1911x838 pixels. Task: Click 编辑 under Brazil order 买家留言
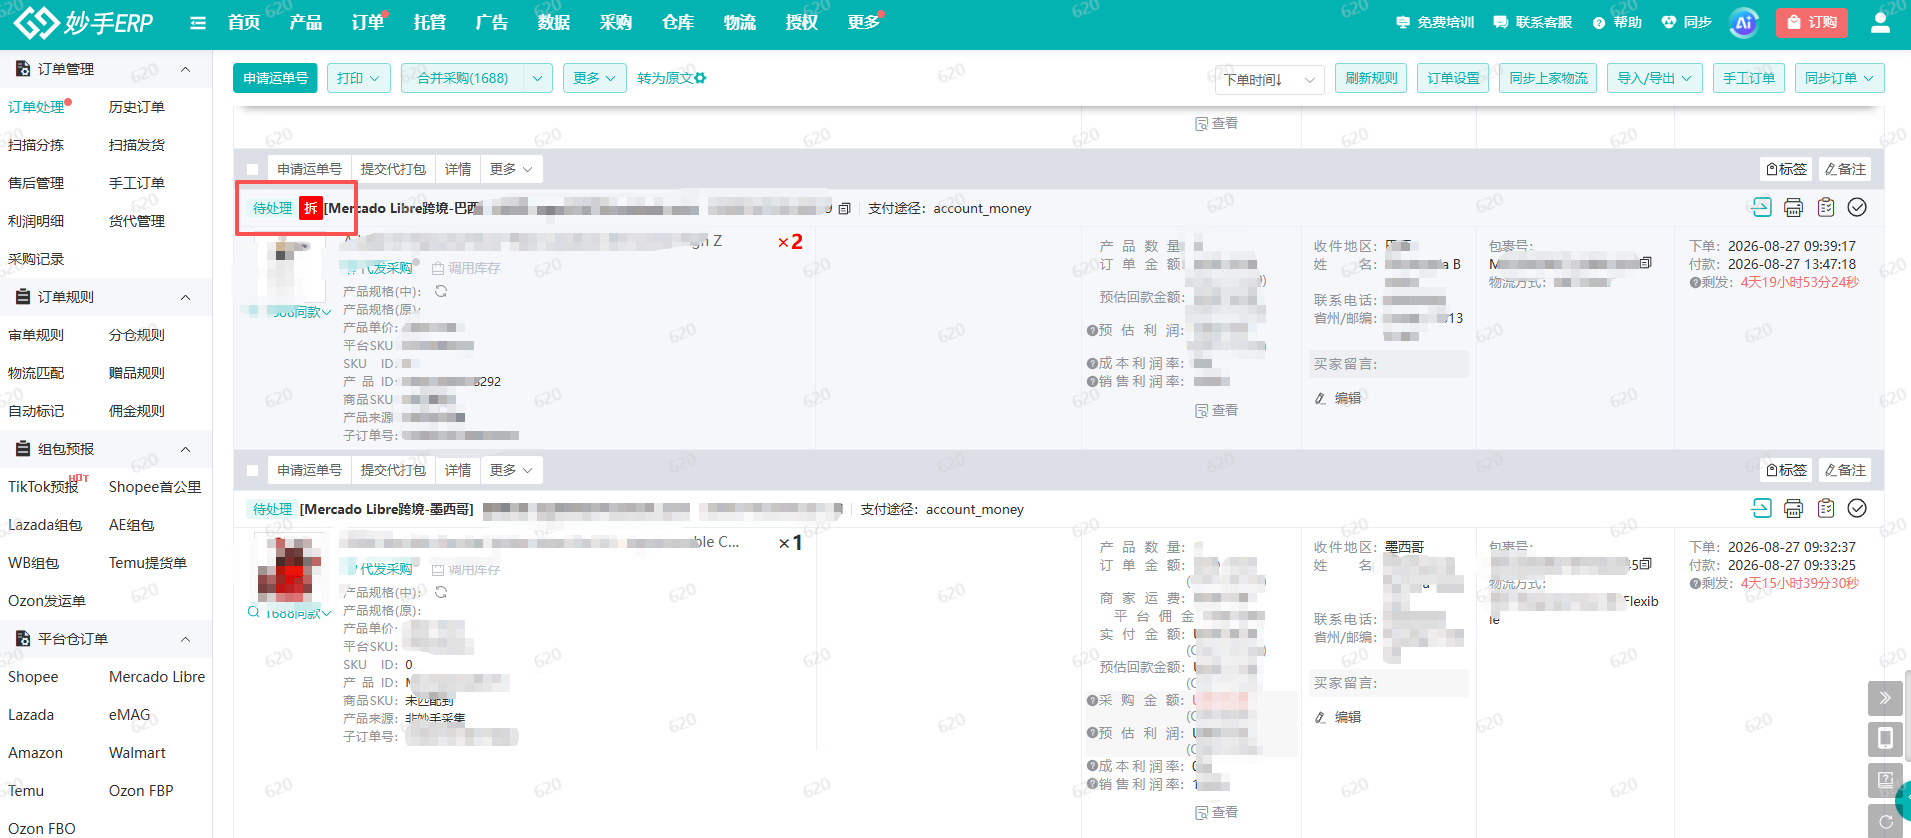pos(1338,398)
